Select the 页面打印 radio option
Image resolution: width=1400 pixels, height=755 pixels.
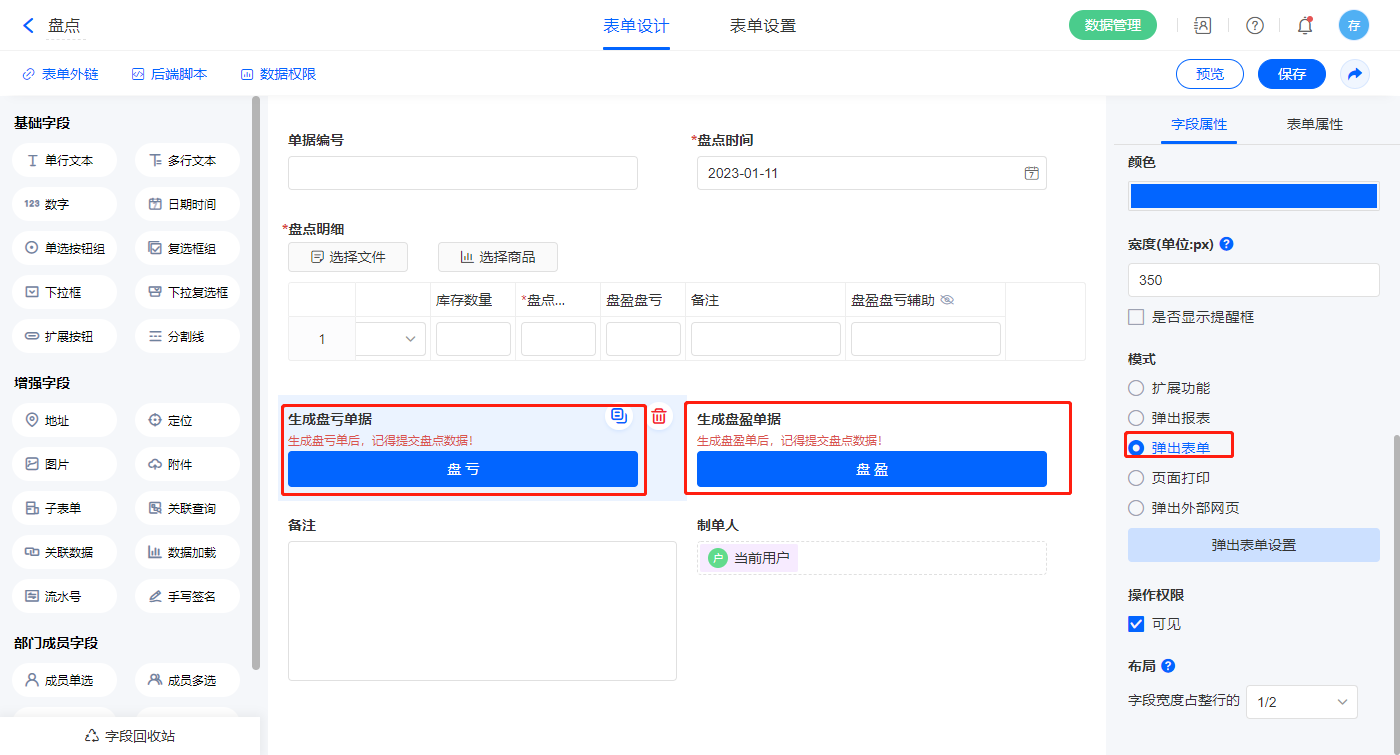1136,478
